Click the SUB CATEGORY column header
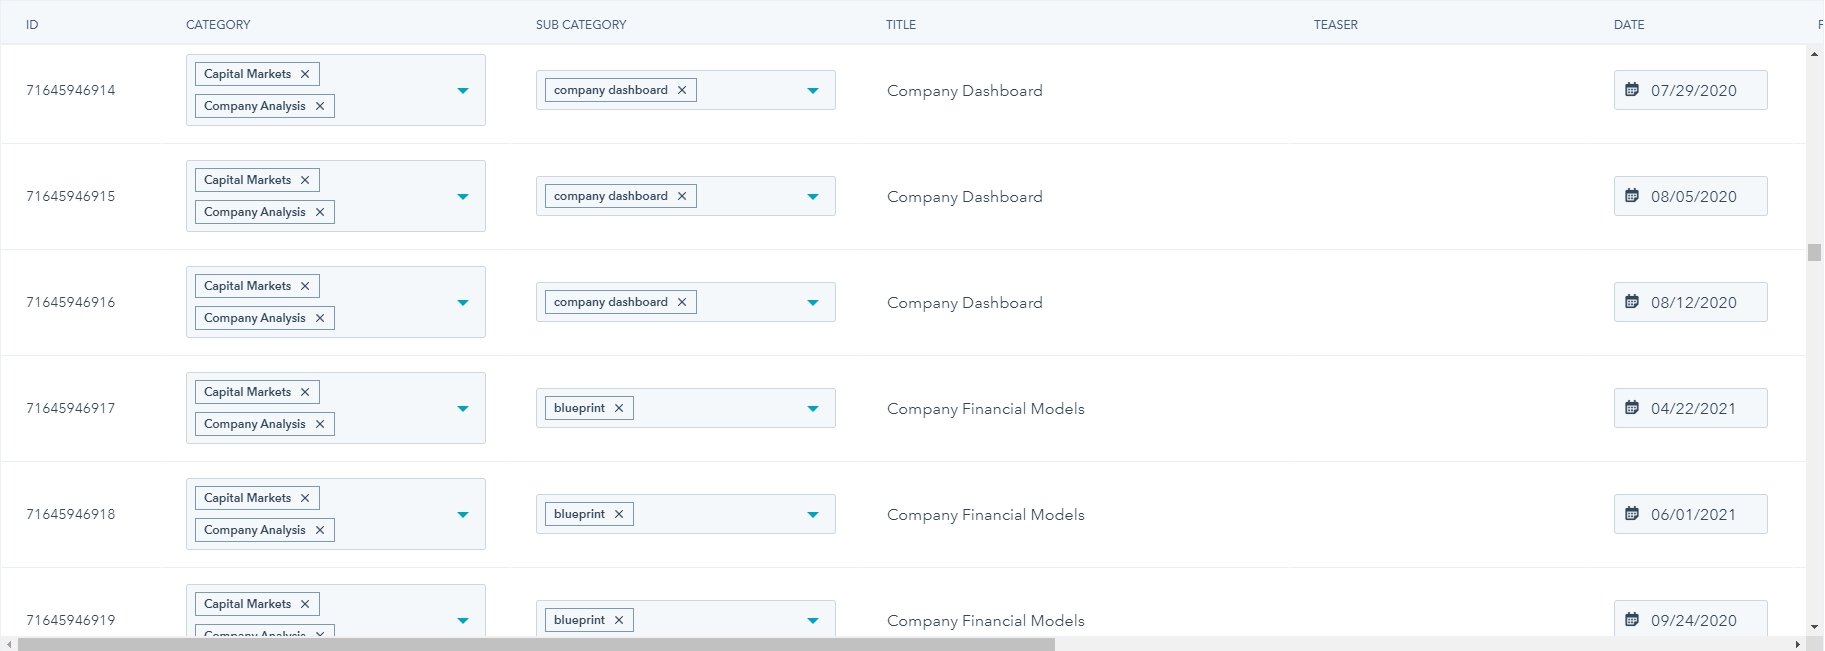This screenshot has width=1825, height=651. (581, 25)
